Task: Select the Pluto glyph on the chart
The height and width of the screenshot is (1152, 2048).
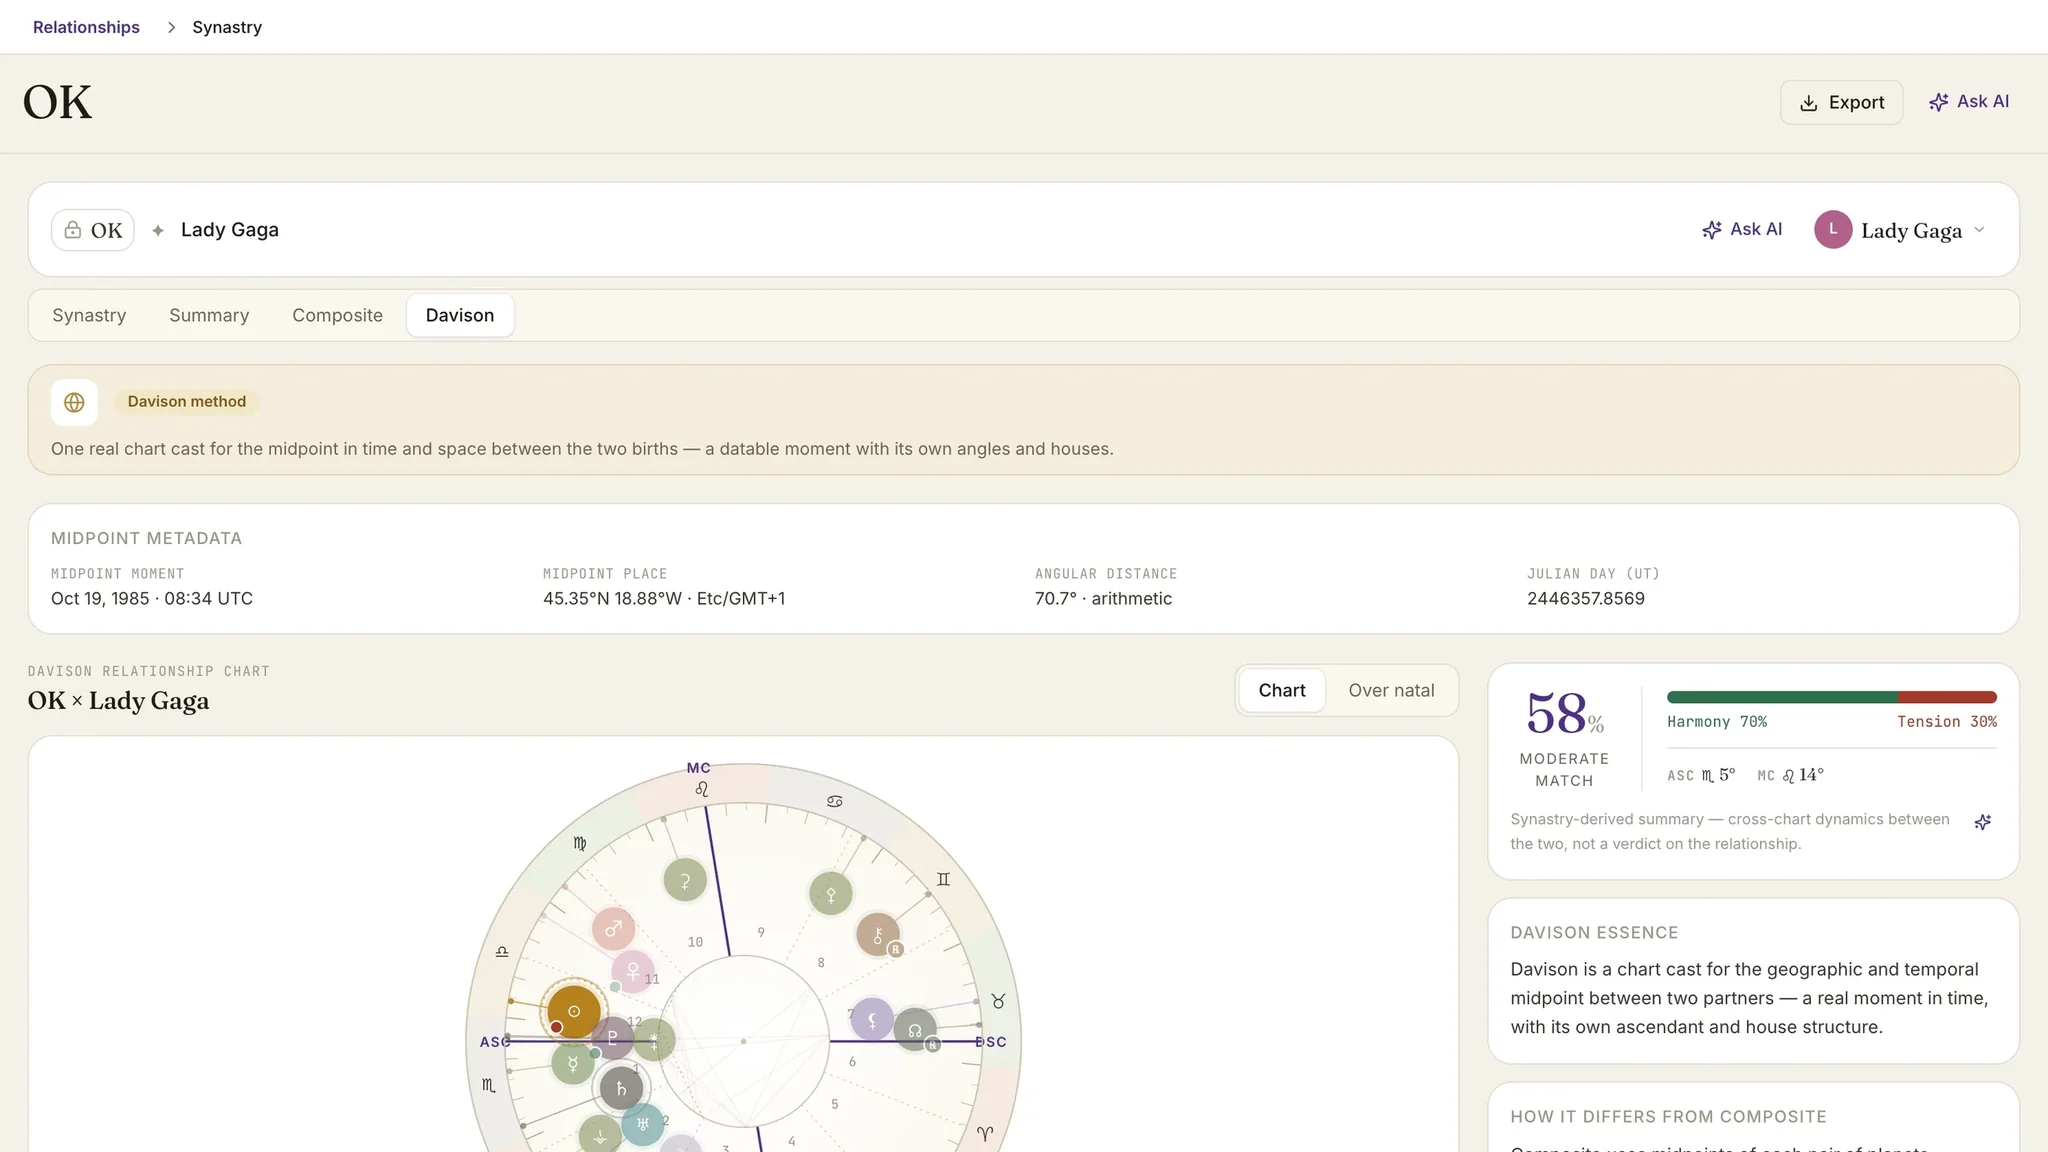Action: point(613,1038)
